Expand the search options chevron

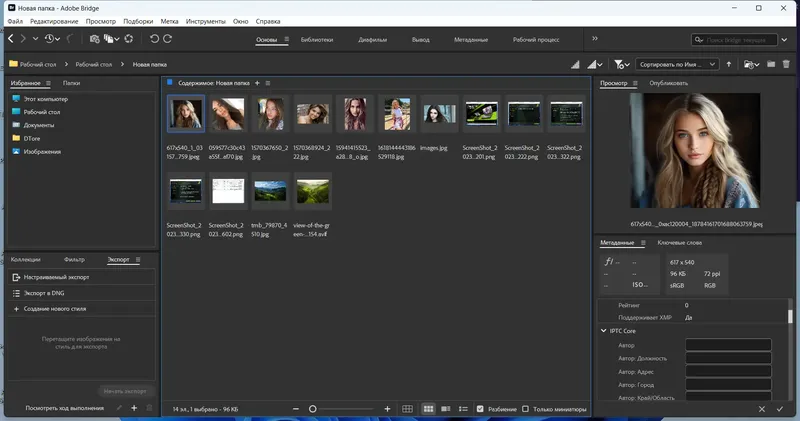pyautogui.click(x=785, y=40)
